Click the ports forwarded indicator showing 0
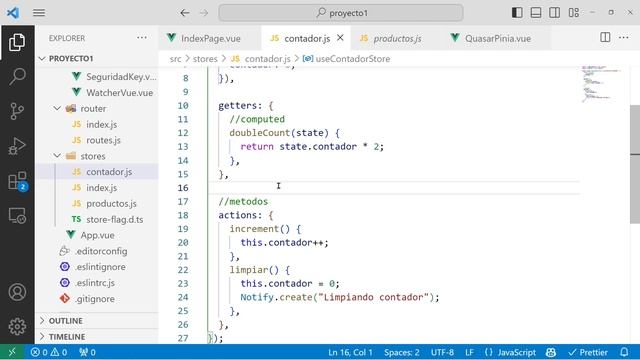 [87, 352]
